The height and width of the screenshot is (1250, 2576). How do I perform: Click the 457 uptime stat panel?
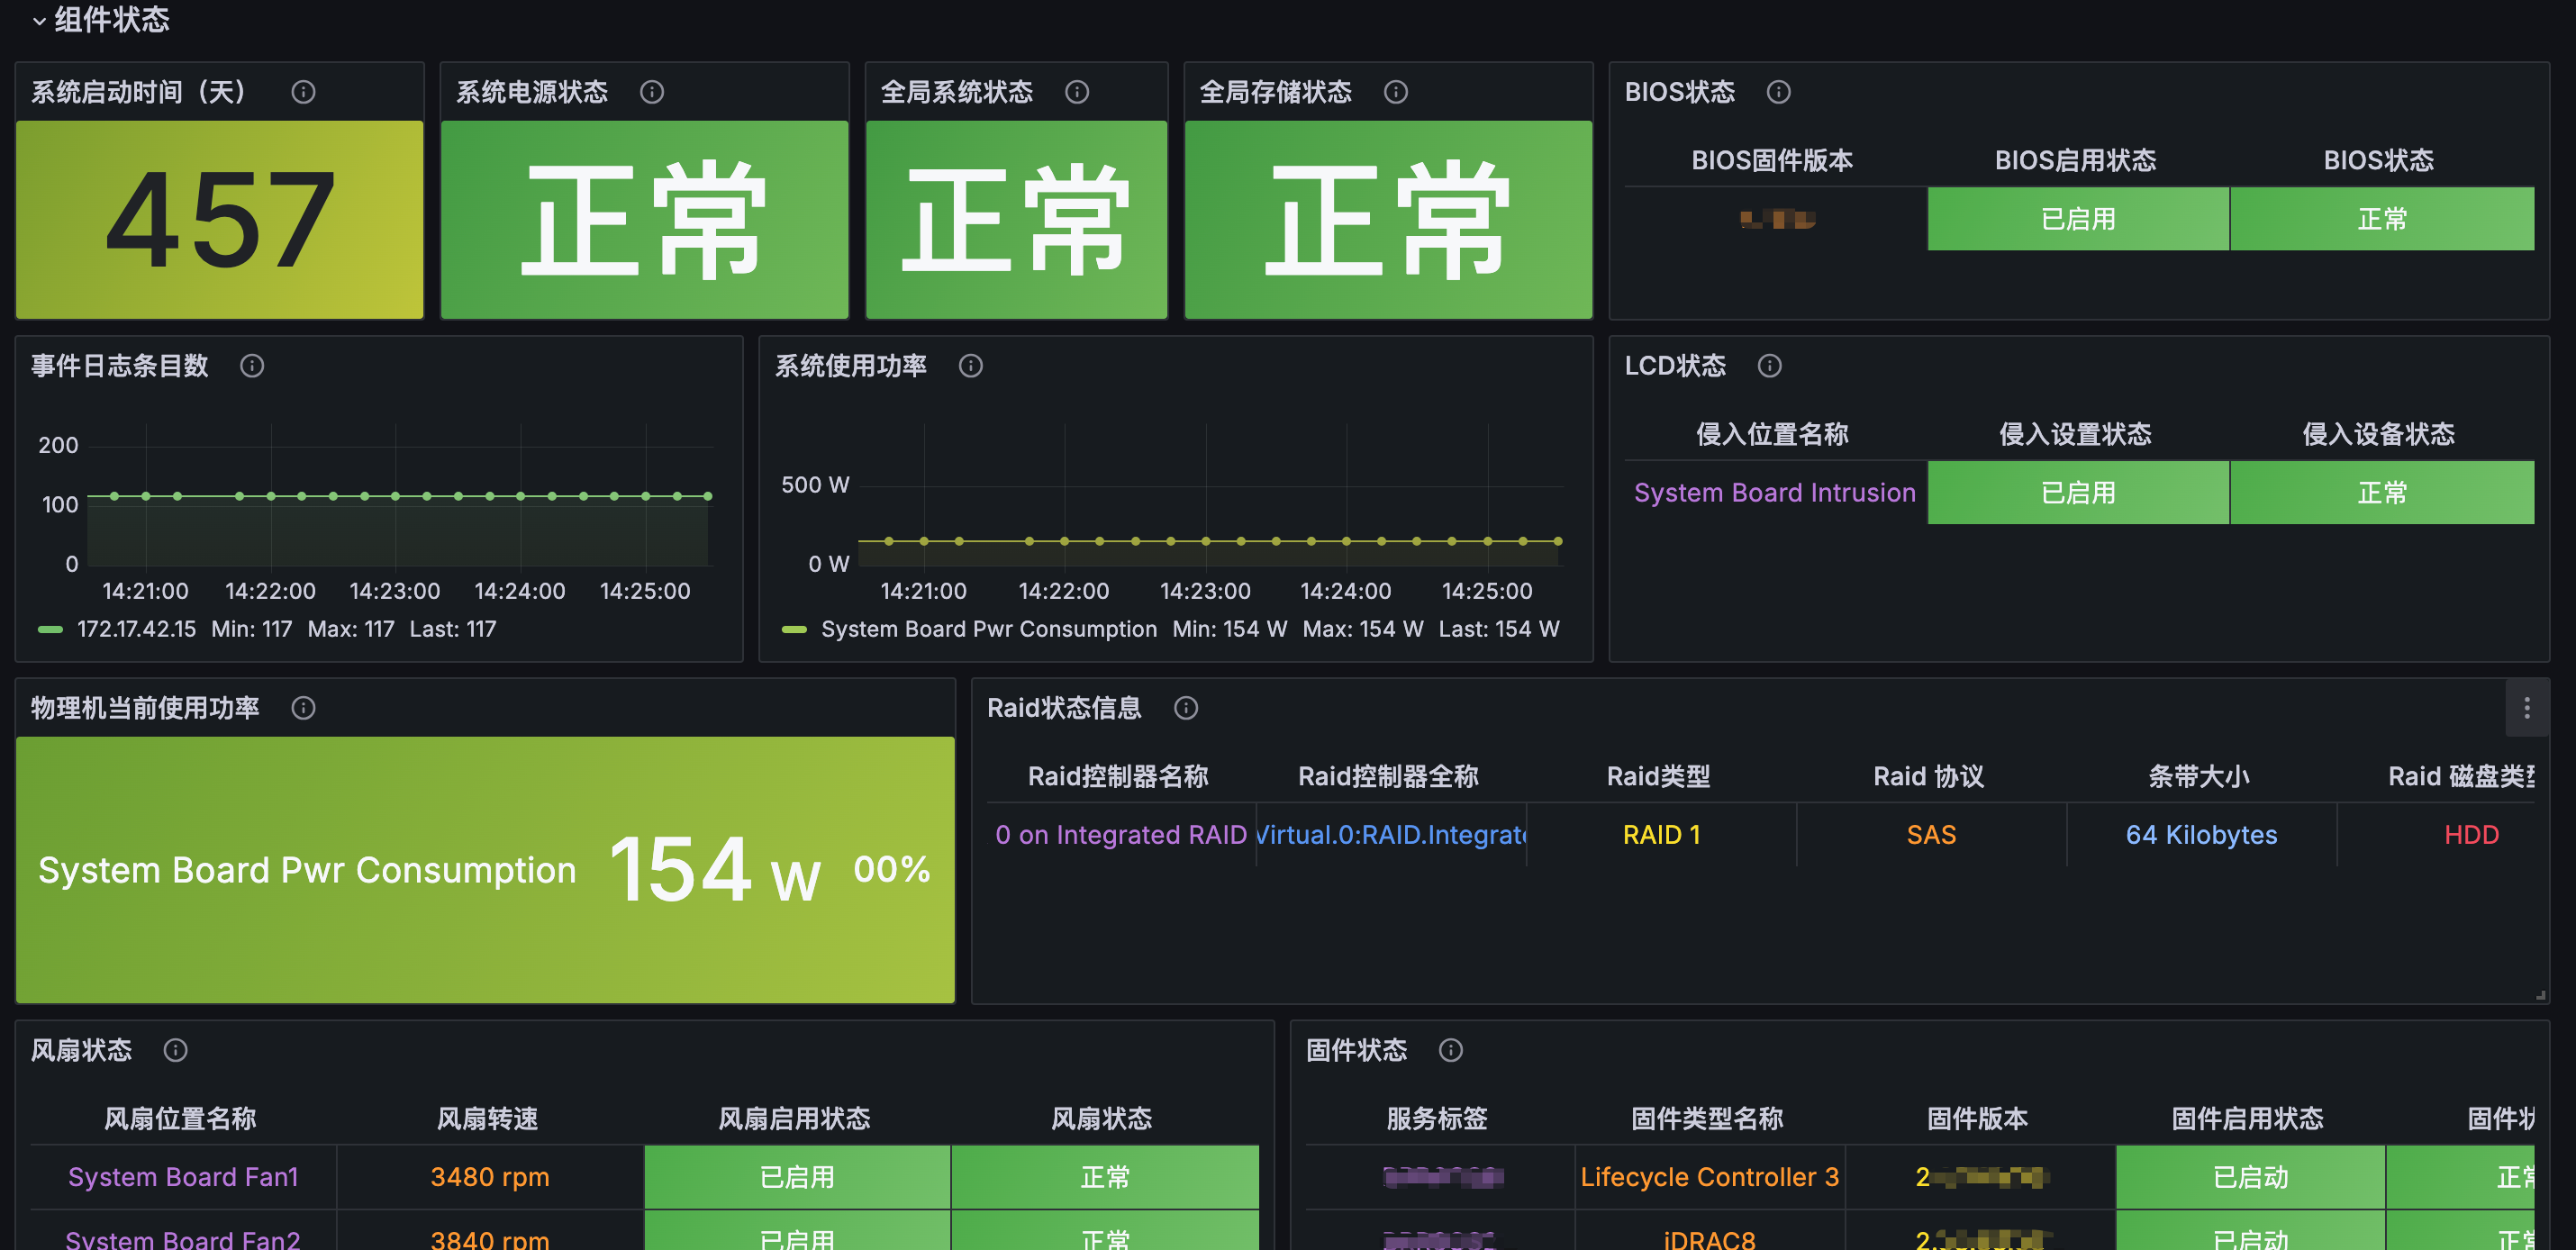(220, 220)
